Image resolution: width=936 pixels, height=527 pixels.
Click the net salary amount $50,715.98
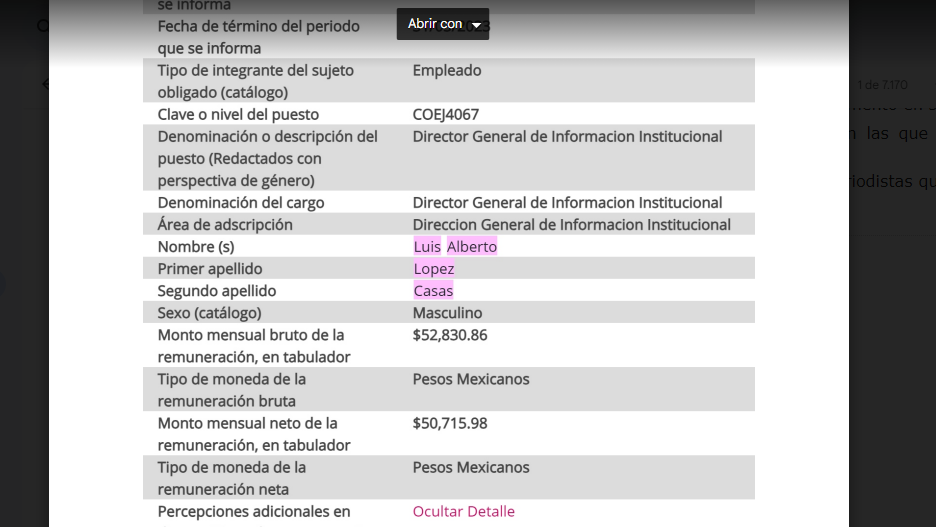450,423
